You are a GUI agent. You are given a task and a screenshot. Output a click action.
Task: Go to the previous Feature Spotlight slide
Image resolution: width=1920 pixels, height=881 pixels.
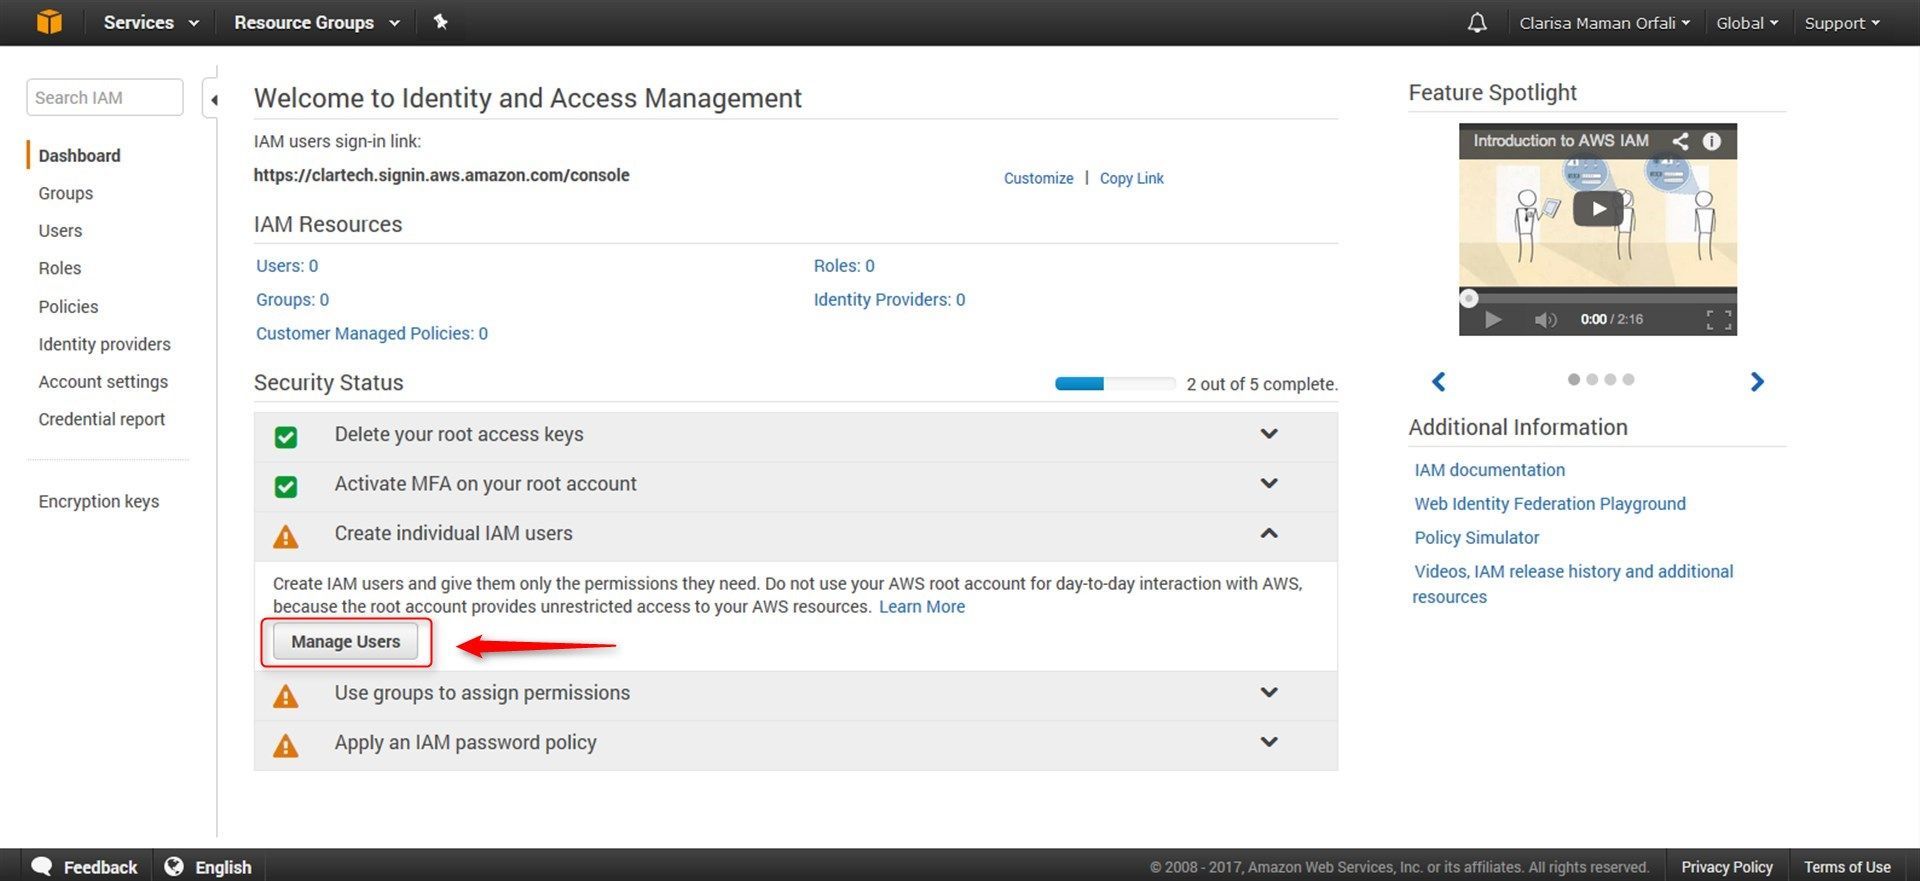1438,381
